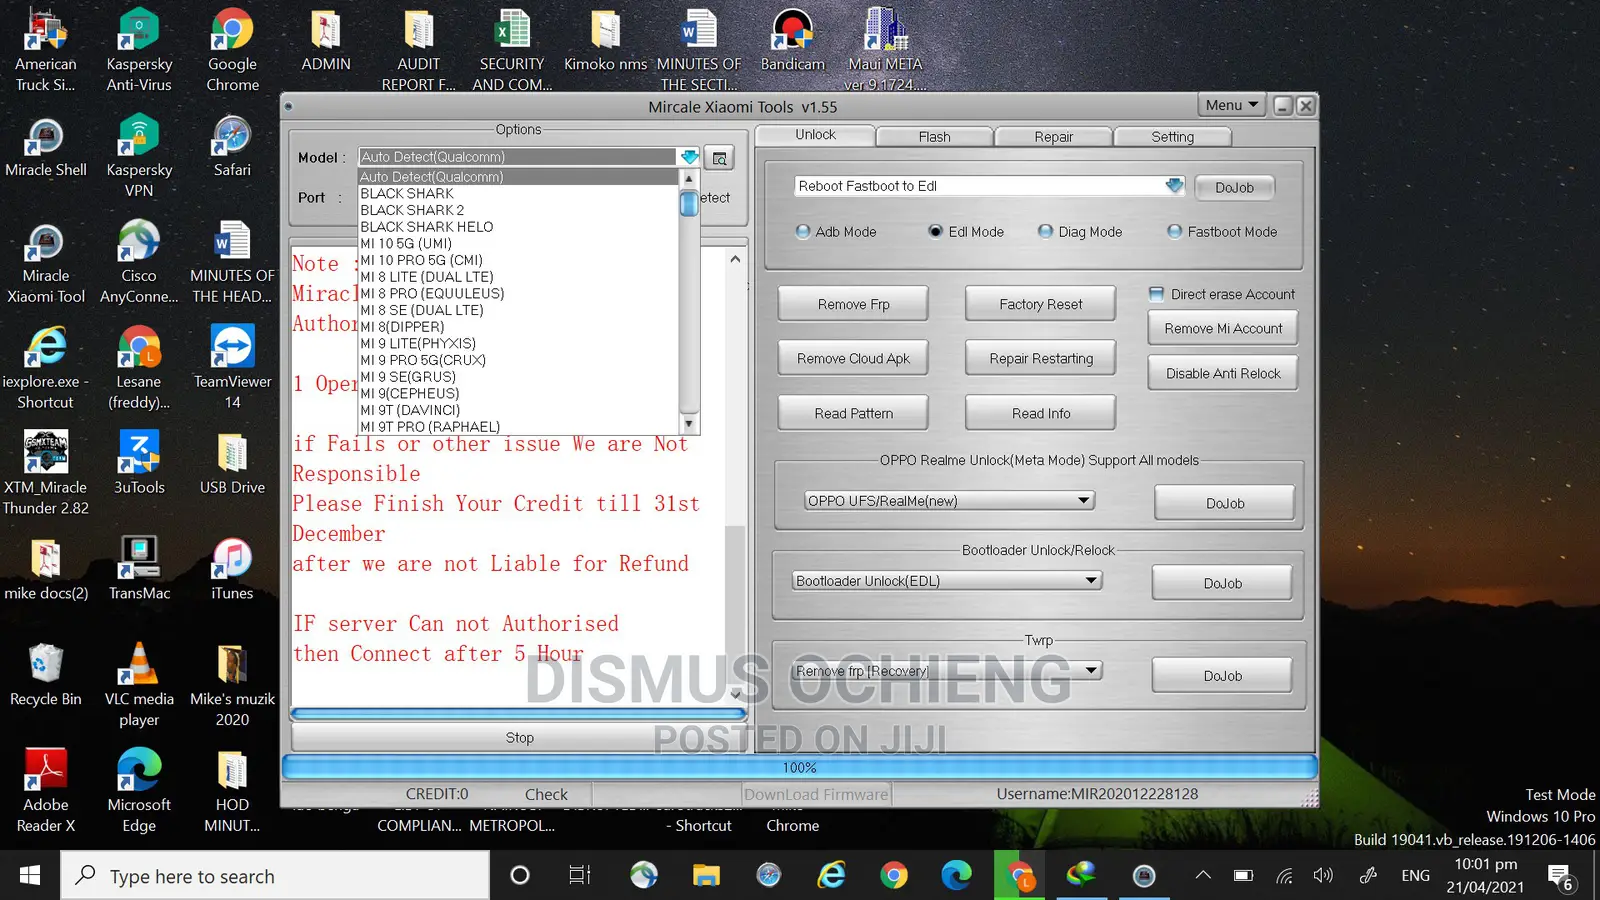Click the Remove Frp button

click(x=853, y=304)
